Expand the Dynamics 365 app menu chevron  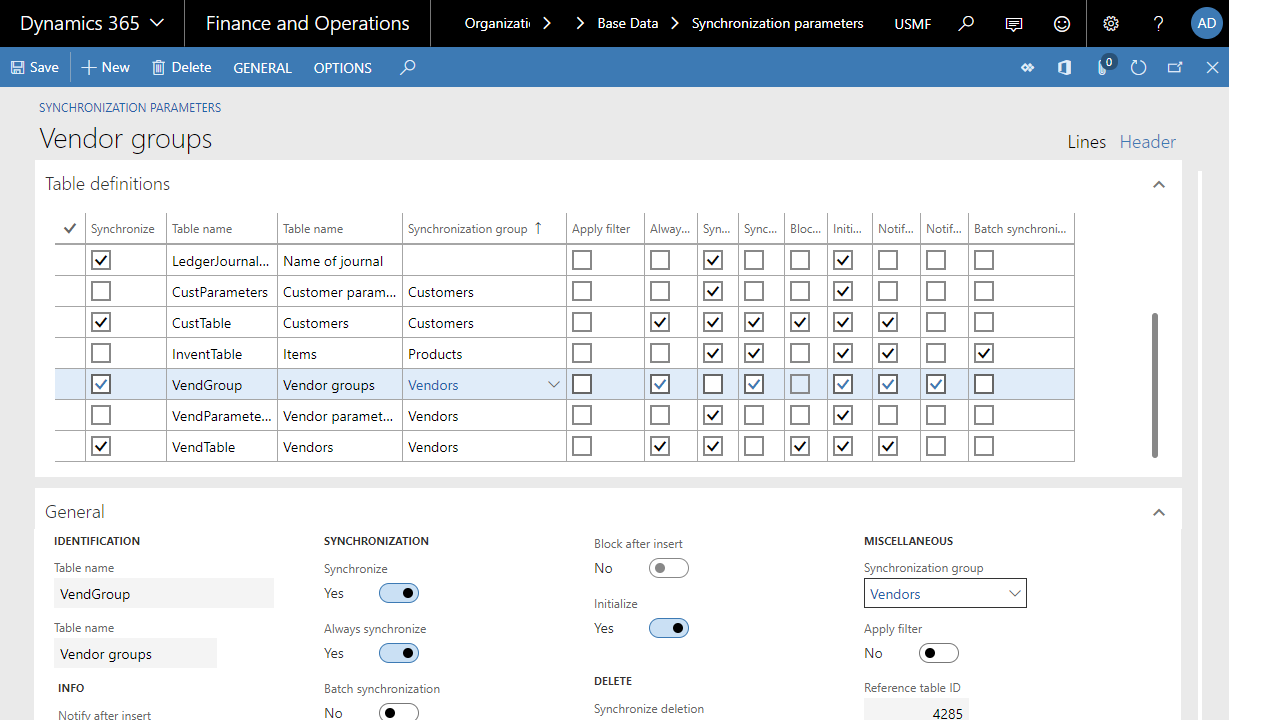[x=157, y=23]
